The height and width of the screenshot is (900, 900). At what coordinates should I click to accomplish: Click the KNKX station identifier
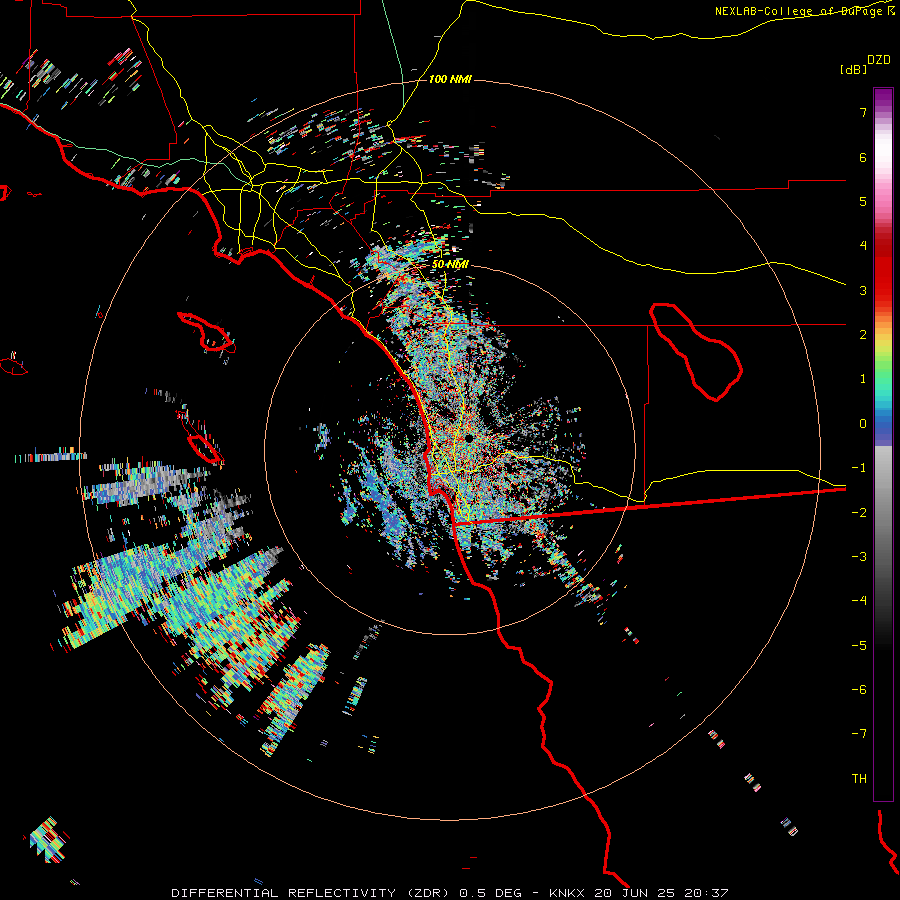(x=568, y=893)
